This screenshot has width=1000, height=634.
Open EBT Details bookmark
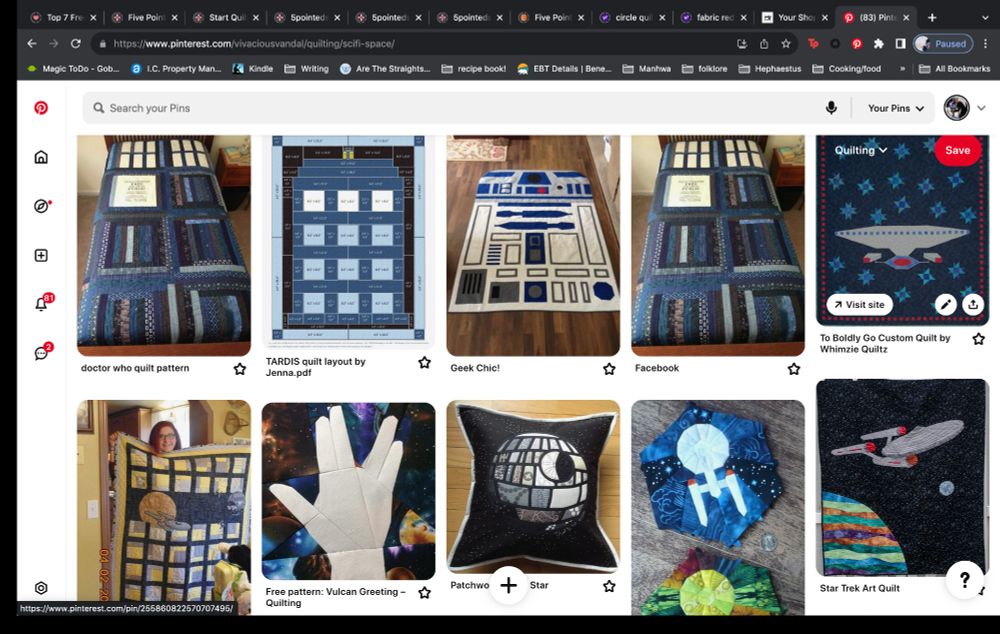tap(564, 68)
